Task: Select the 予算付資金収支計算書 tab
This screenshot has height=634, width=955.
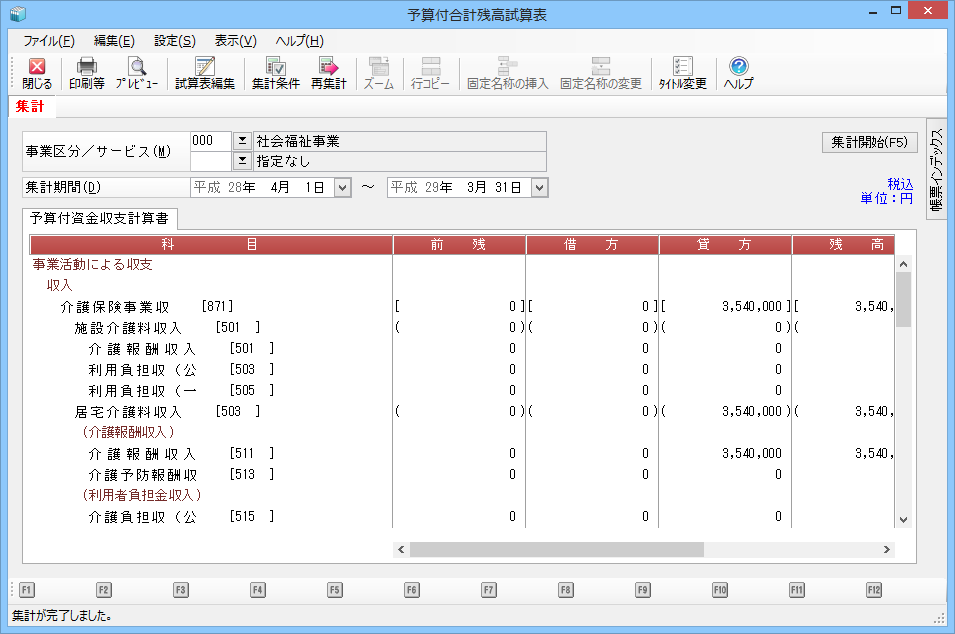Action: [x=99, y=217]
